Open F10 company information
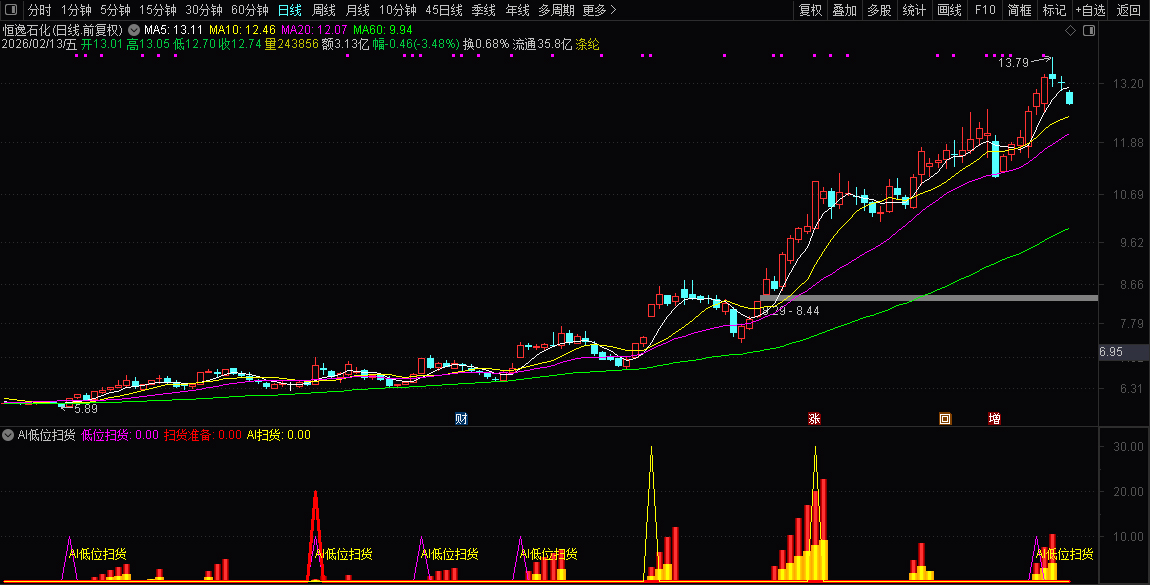1150x585 pixels. pos(985,10)
